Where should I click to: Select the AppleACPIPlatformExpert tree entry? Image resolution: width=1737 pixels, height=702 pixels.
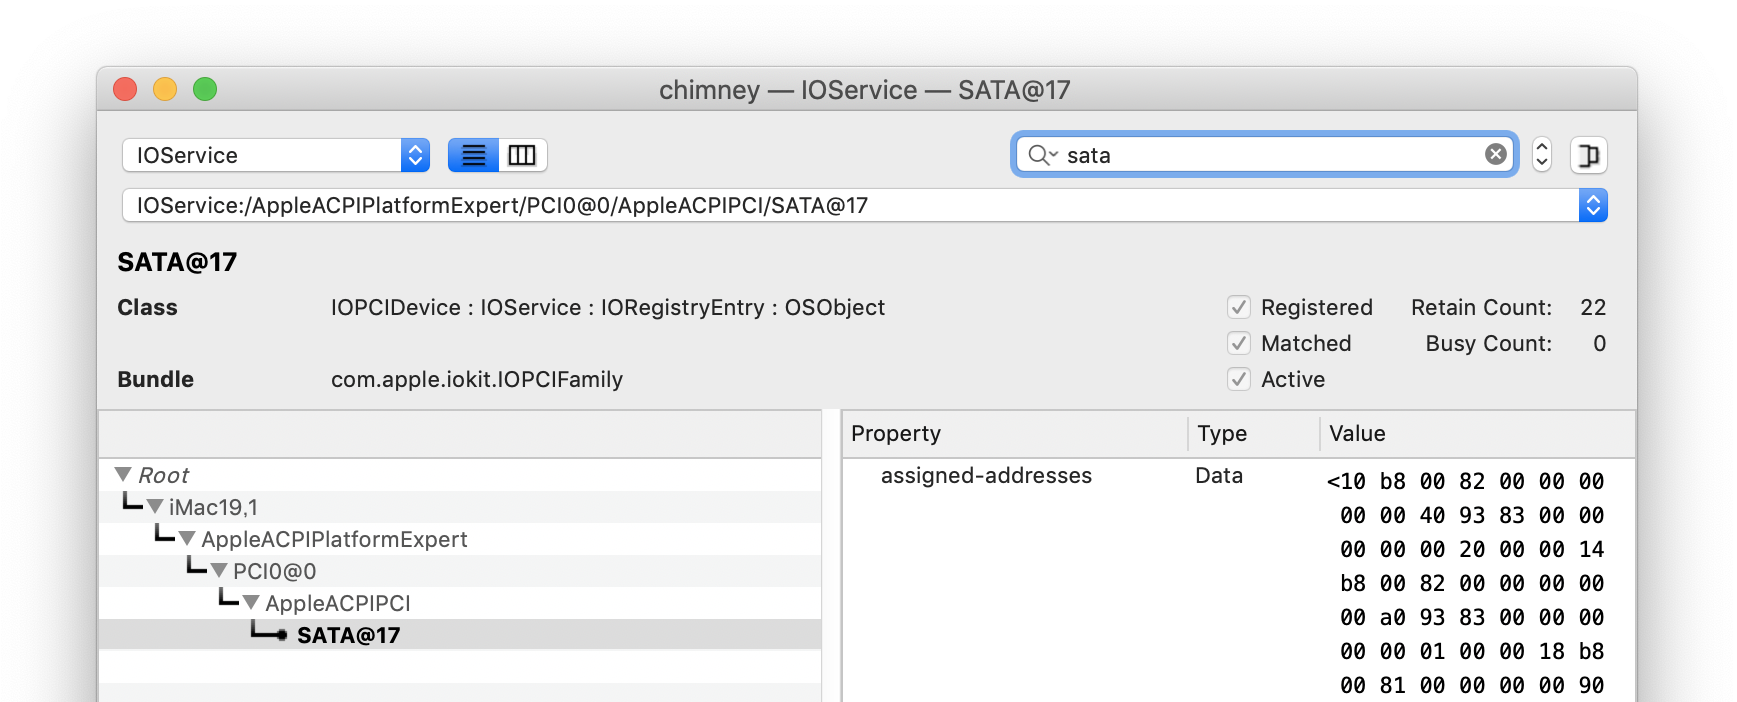coord(334,539)
